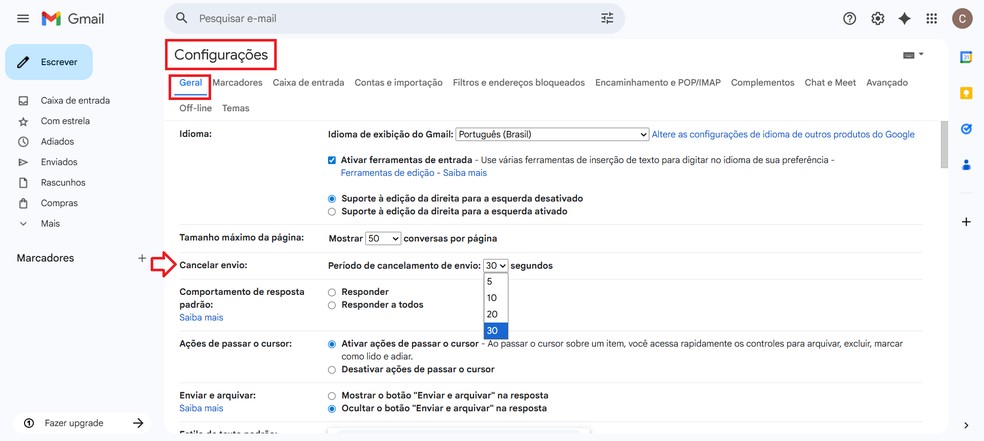Image resolution: width=984 pixels, height=441 pixels.
Task: Focus the Pesquisar e-mail search field
Action: click(x=394, y=18)
